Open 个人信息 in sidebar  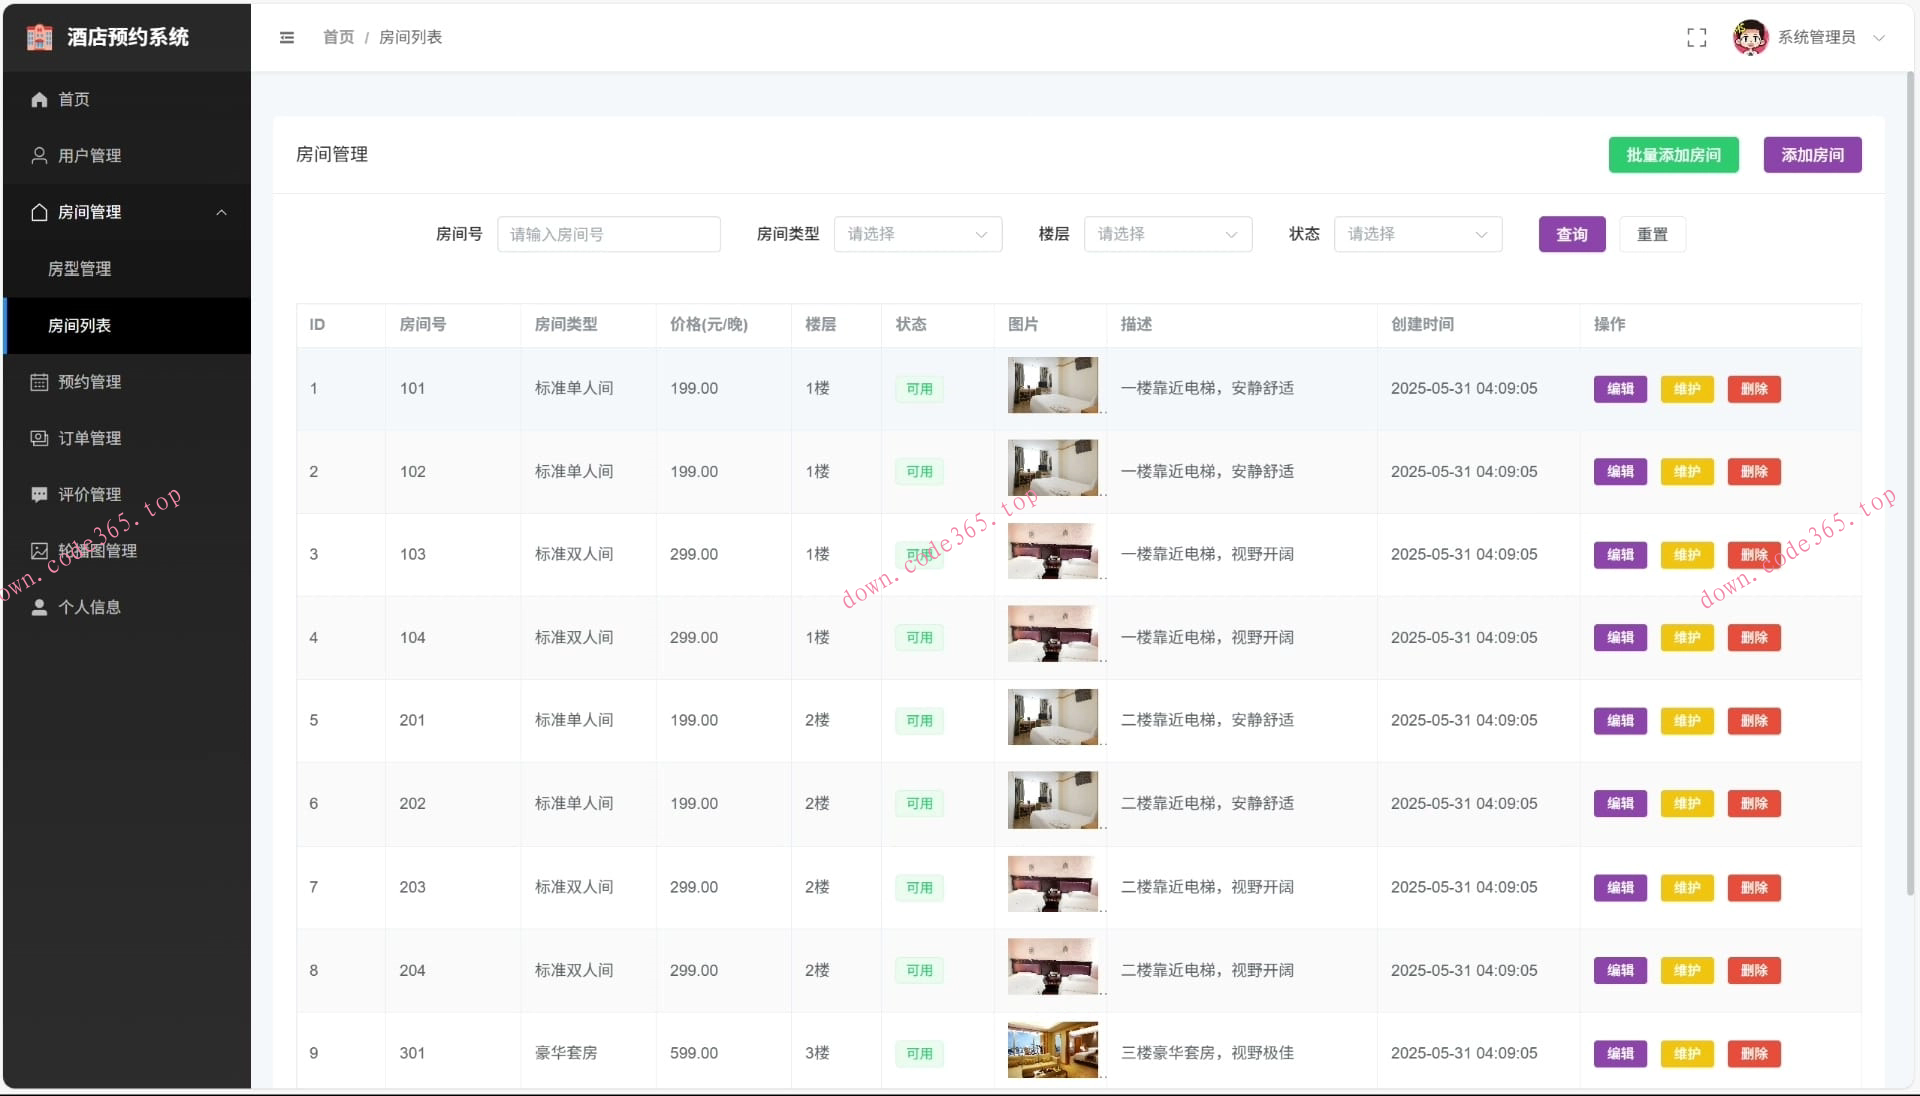click(x=89, y=607)
